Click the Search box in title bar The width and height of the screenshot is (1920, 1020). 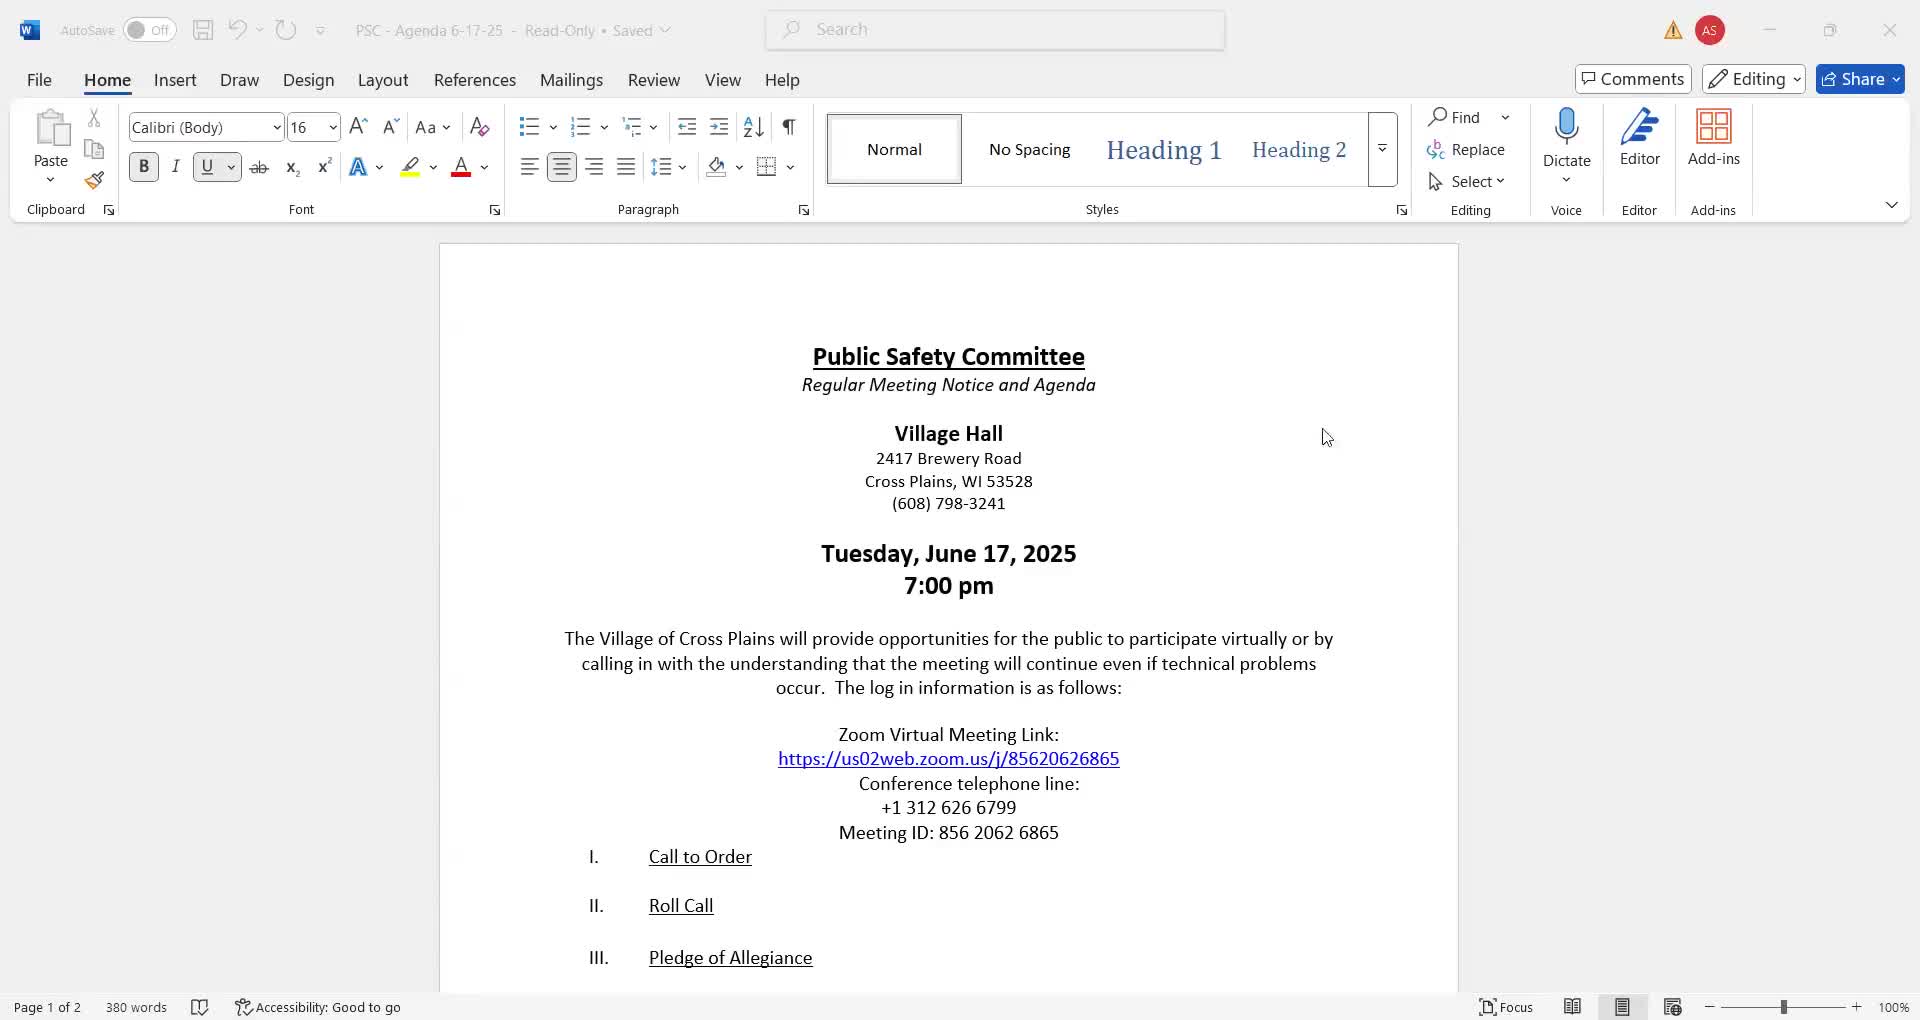996,30
